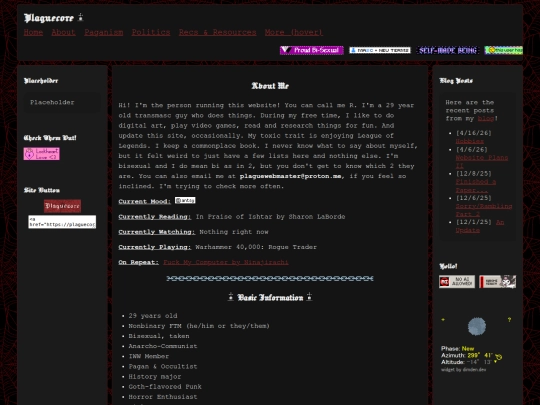Click the 'Currently Reading:' label
540x405 pixels.
point(155,217)
